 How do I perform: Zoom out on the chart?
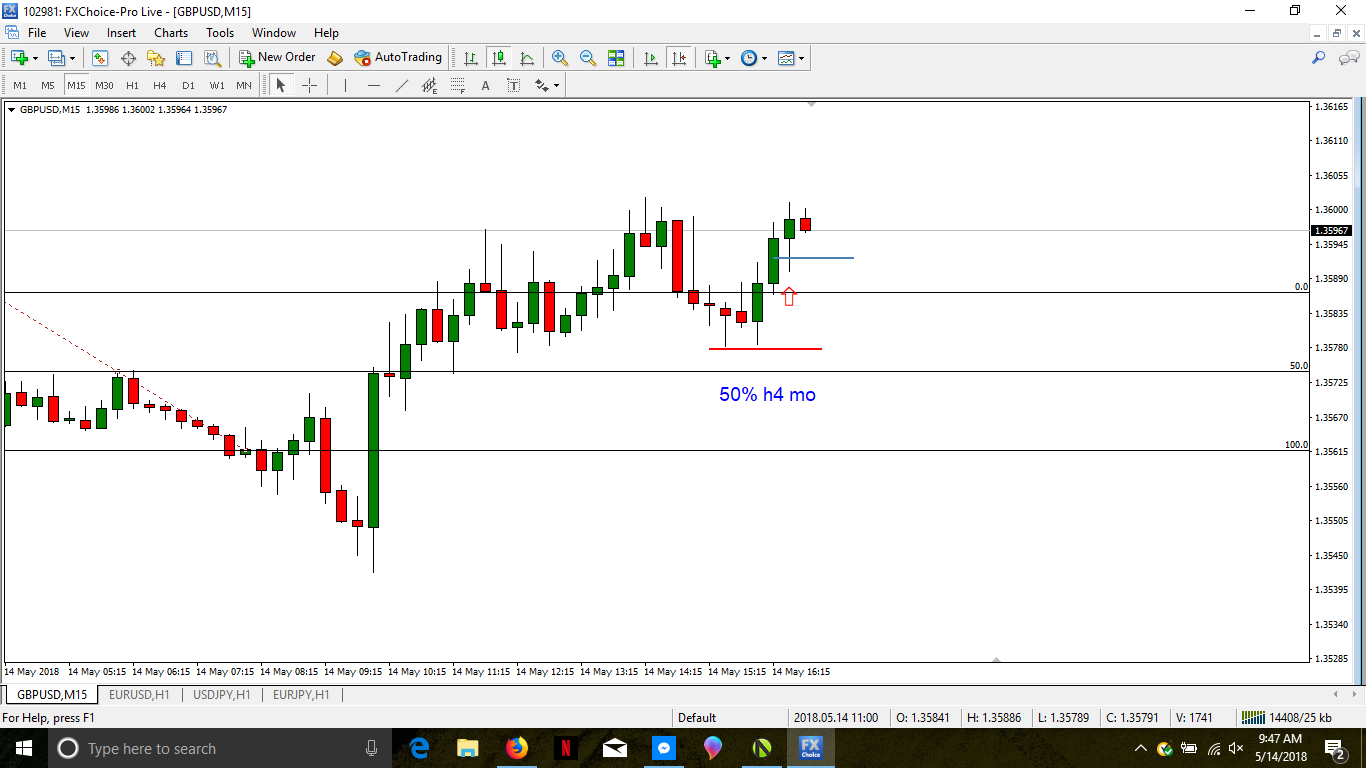588,58
